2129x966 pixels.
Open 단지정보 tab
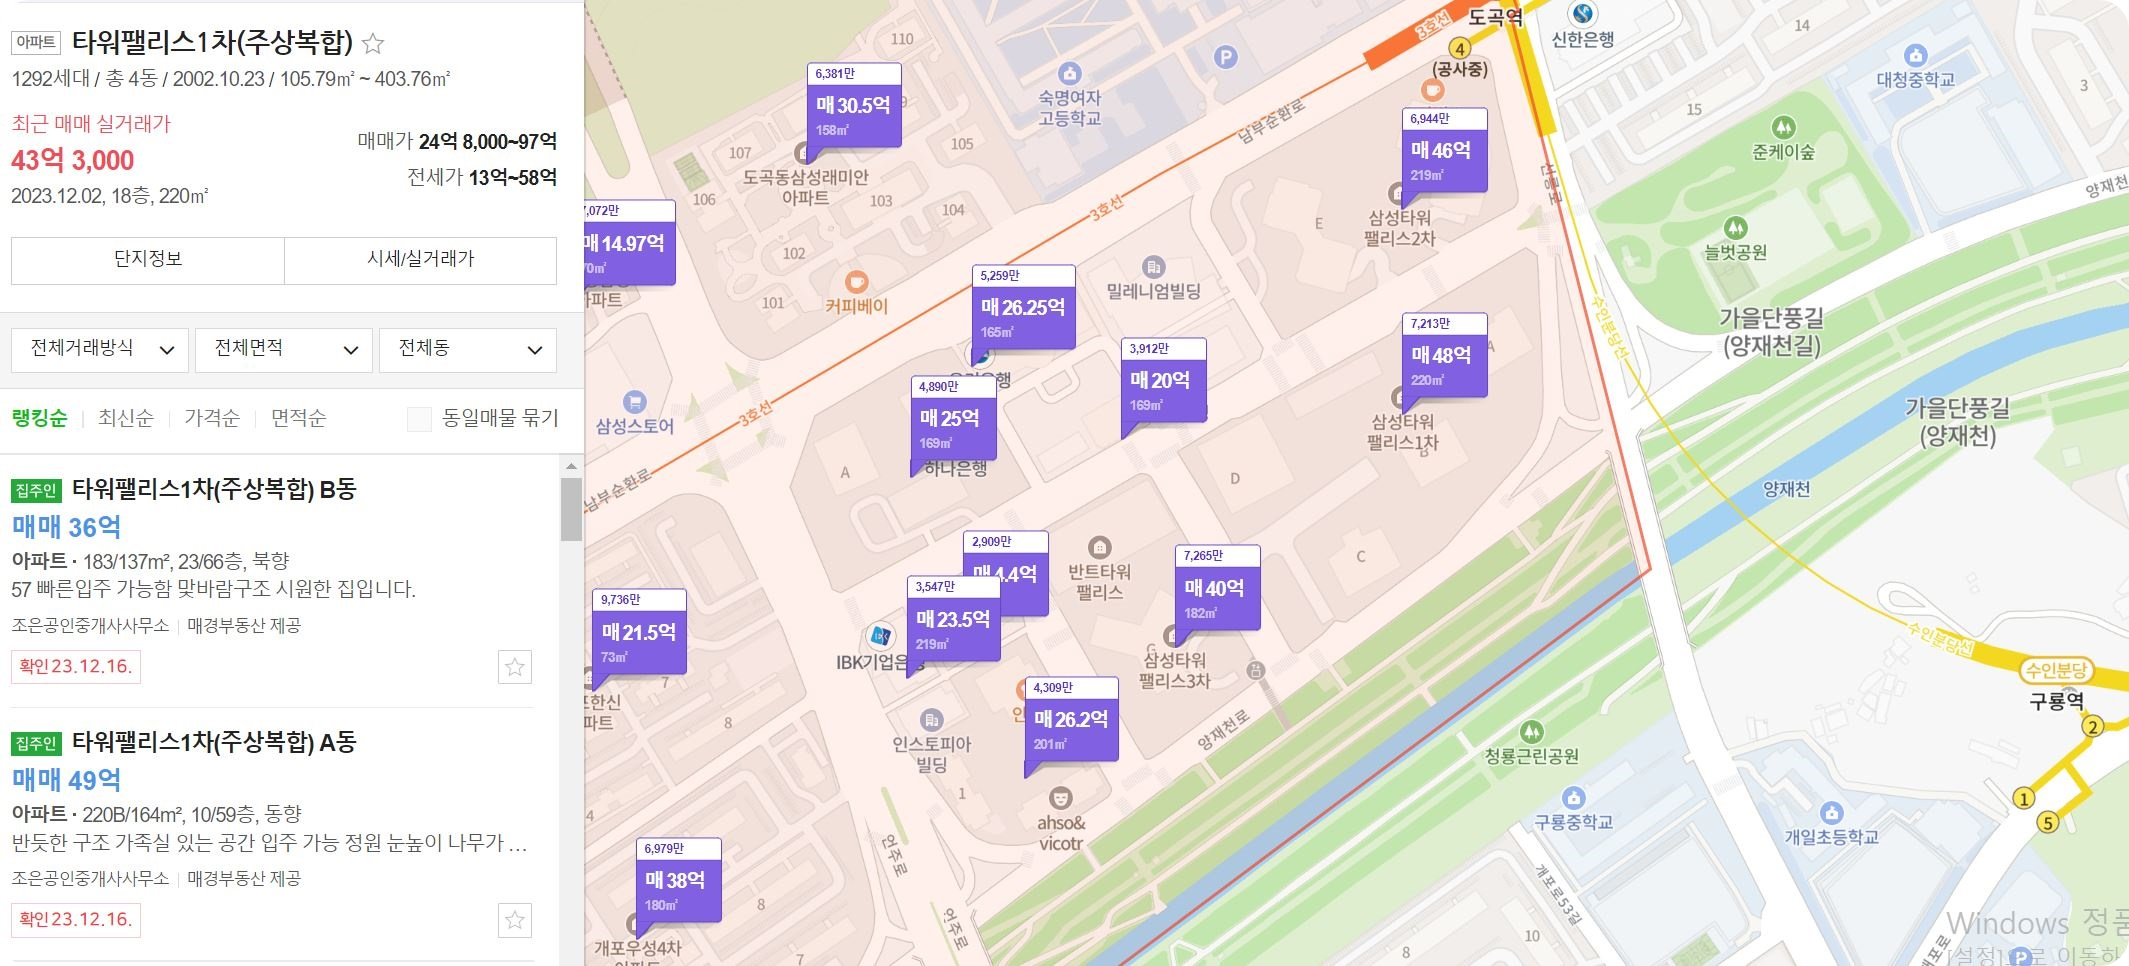pos(148,260)
